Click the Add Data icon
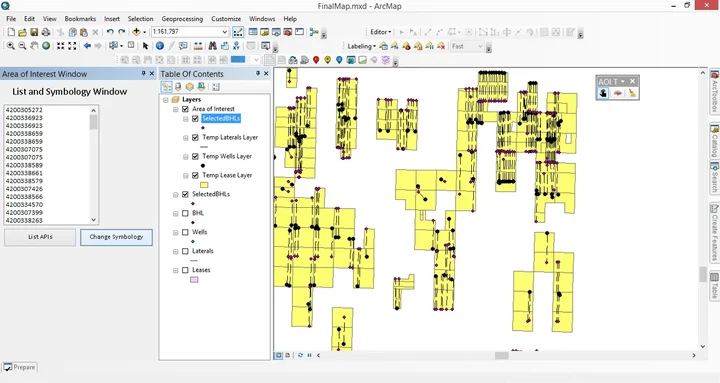720x383 pixels. coord(136,32)
